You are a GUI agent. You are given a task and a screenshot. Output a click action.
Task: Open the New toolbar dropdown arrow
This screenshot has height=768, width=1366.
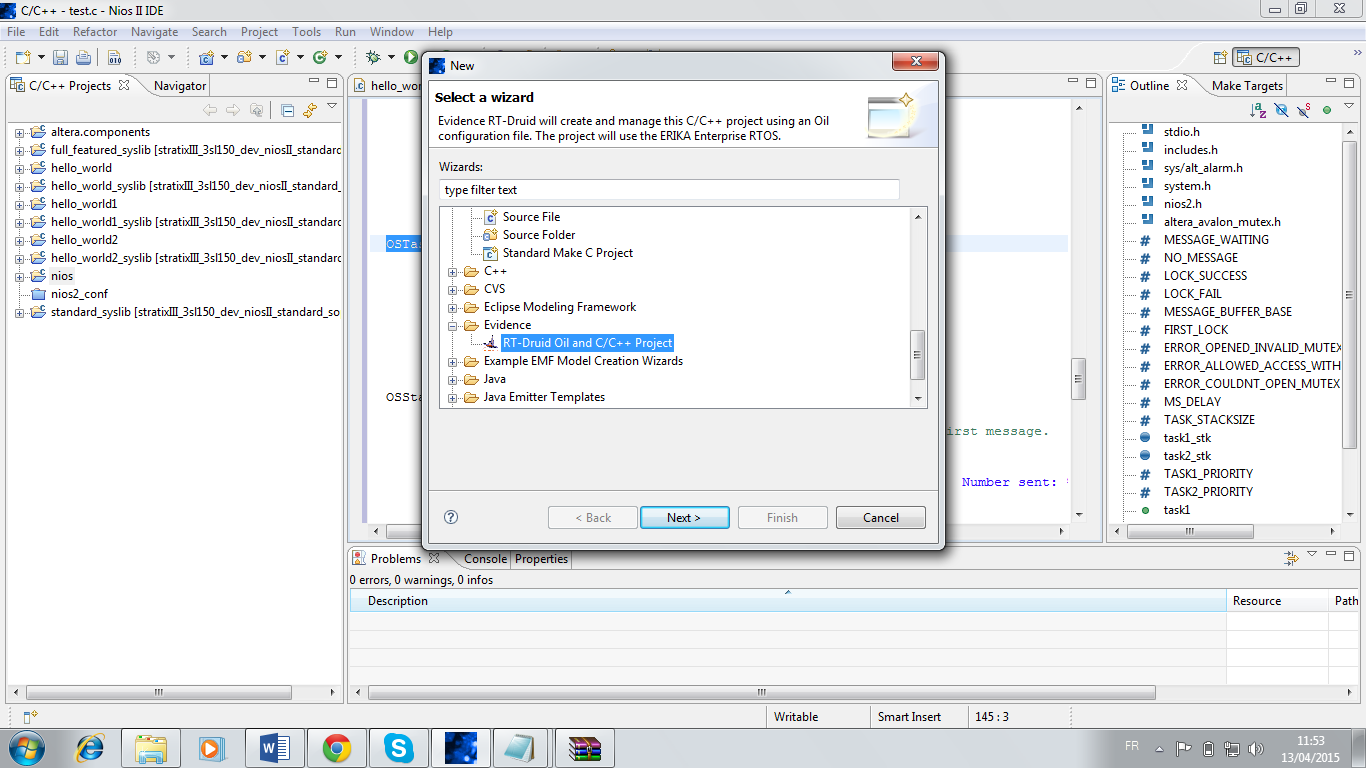click(x=40, y=57)
